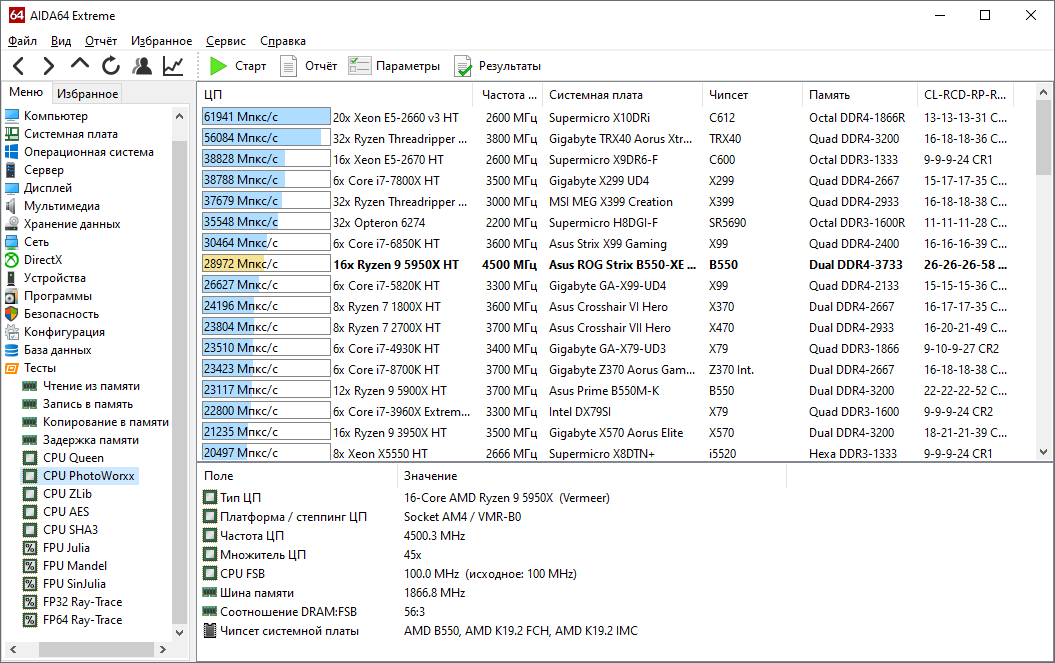Click the results list scroll down arrow
Image resolution: width=1055 pixels, height=663 pixels.
click(1044, 452)
